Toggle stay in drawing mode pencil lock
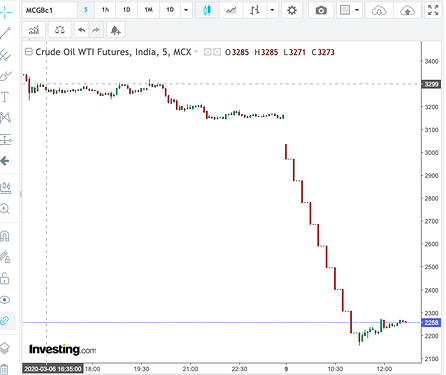The image size is (446, 375). [5, 257]
